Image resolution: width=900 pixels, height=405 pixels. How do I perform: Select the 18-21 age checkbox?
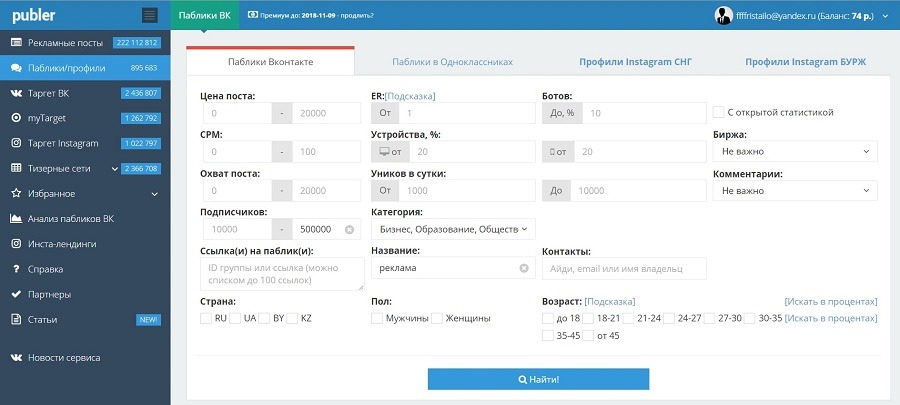click(x=588, y=318)
